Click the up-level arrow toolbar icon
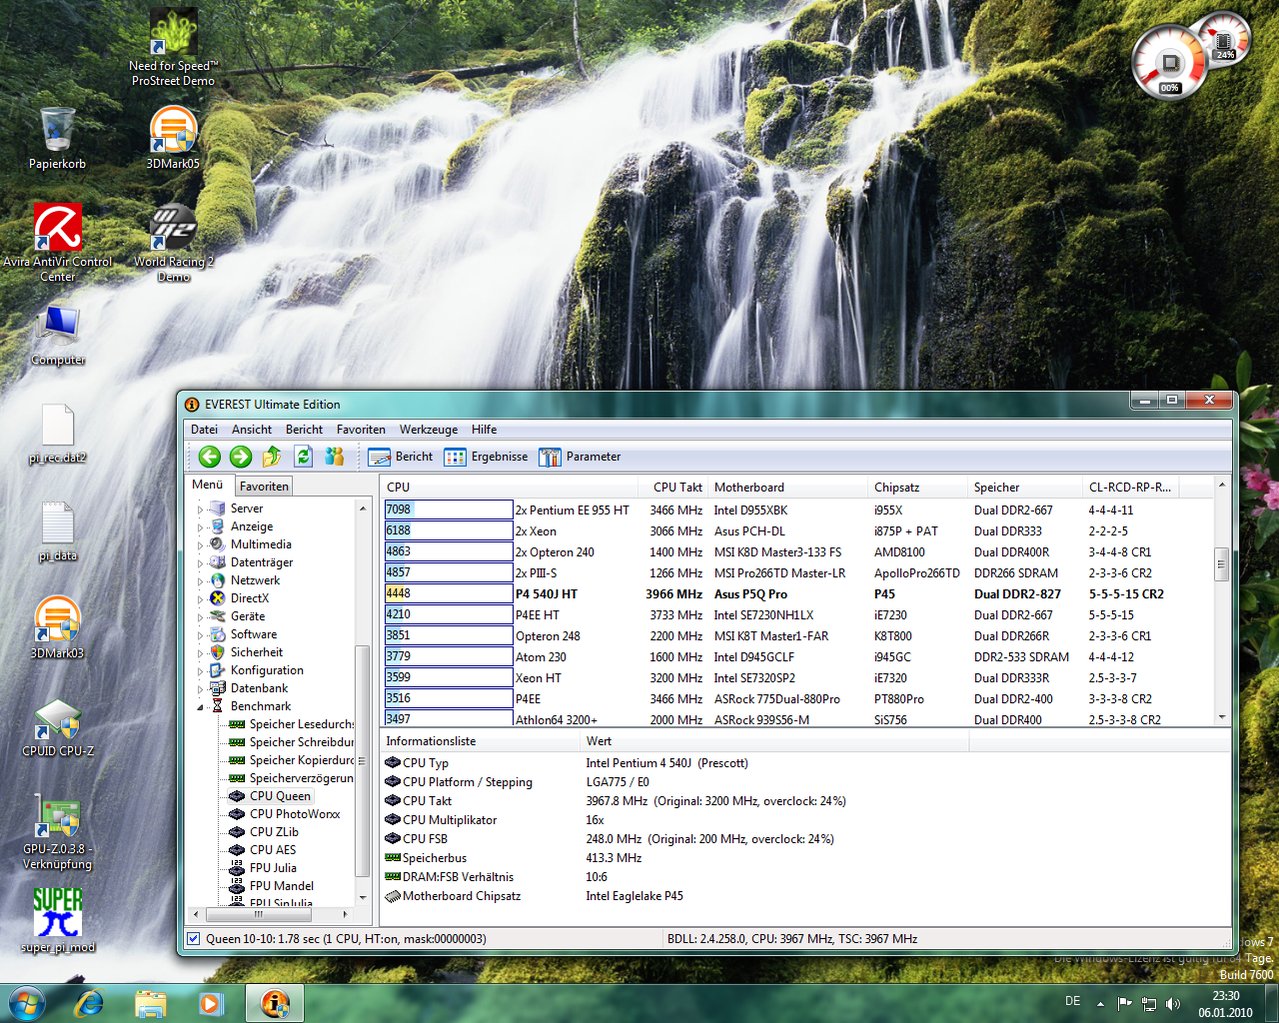 [x=272, y=457]
